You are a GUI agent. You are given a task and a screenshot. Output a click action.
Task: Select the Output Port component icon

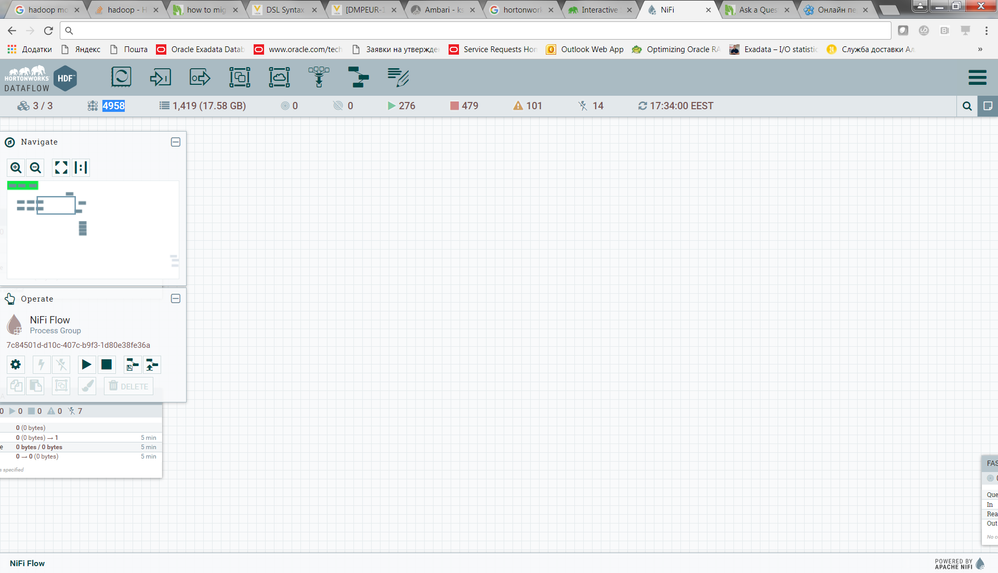(x=200, y=77)
